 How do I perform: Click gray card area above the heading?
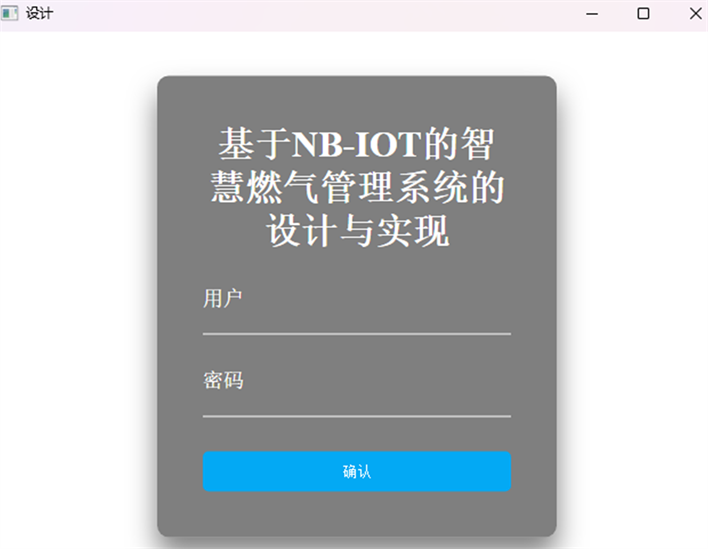357,99
